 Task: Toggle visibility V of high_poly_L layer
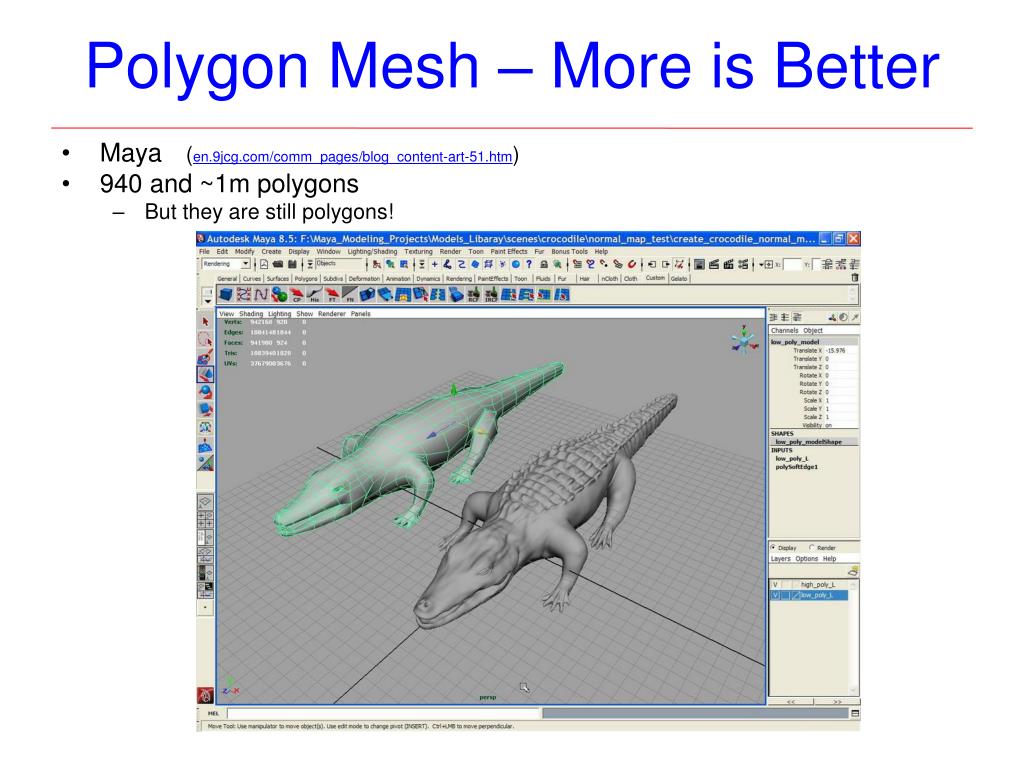(775, 584)
